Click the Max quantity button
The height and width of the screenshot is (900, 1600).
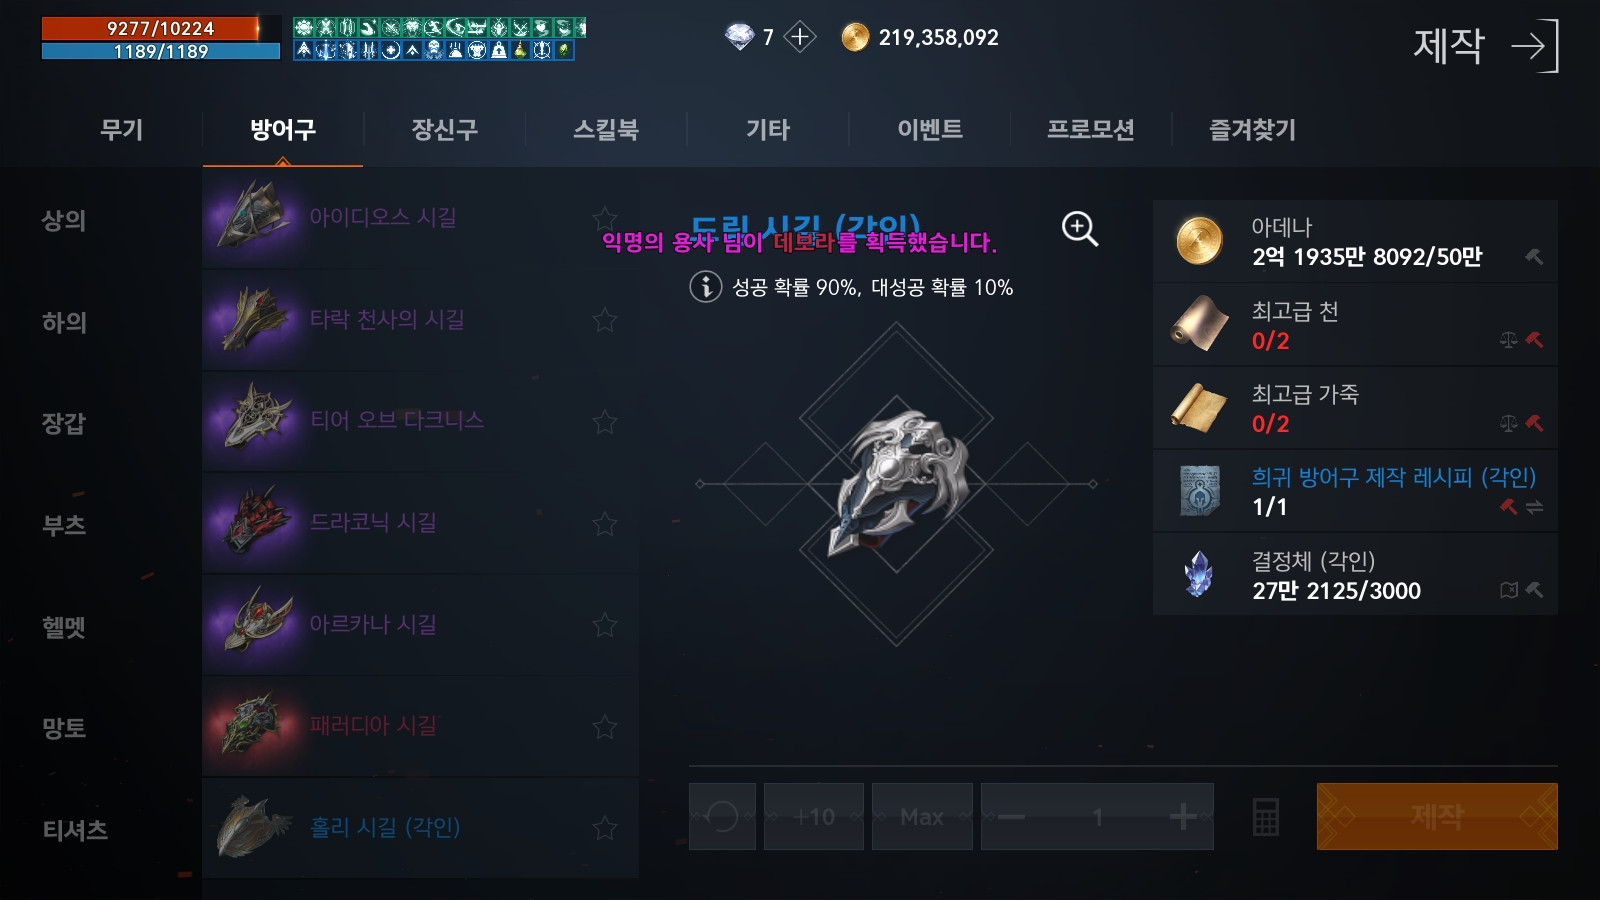(x=922, y=817)
